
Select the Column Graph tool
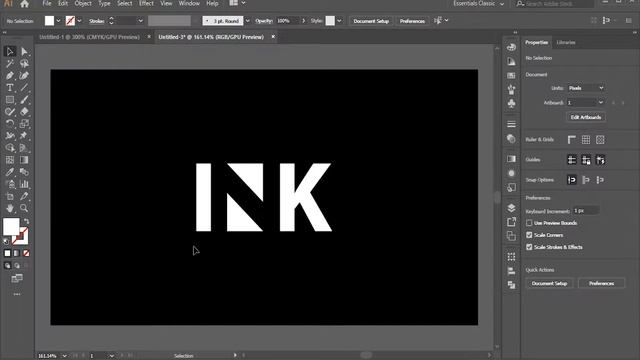[24, 184]
